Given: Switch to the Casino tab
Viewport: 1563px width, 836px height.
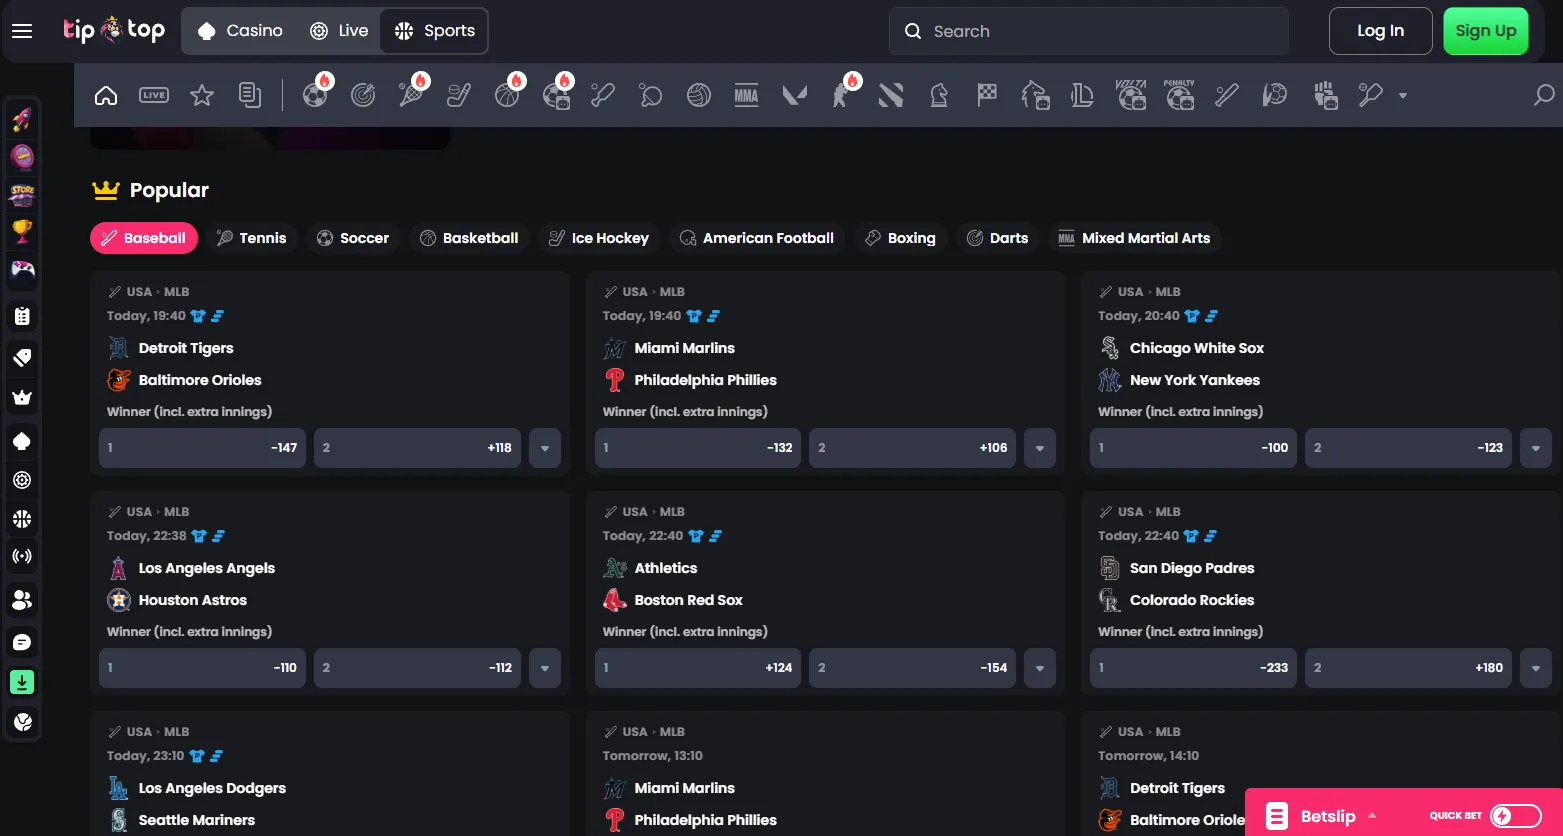Looking at the screenshot, I should click(x=240, y=31).
